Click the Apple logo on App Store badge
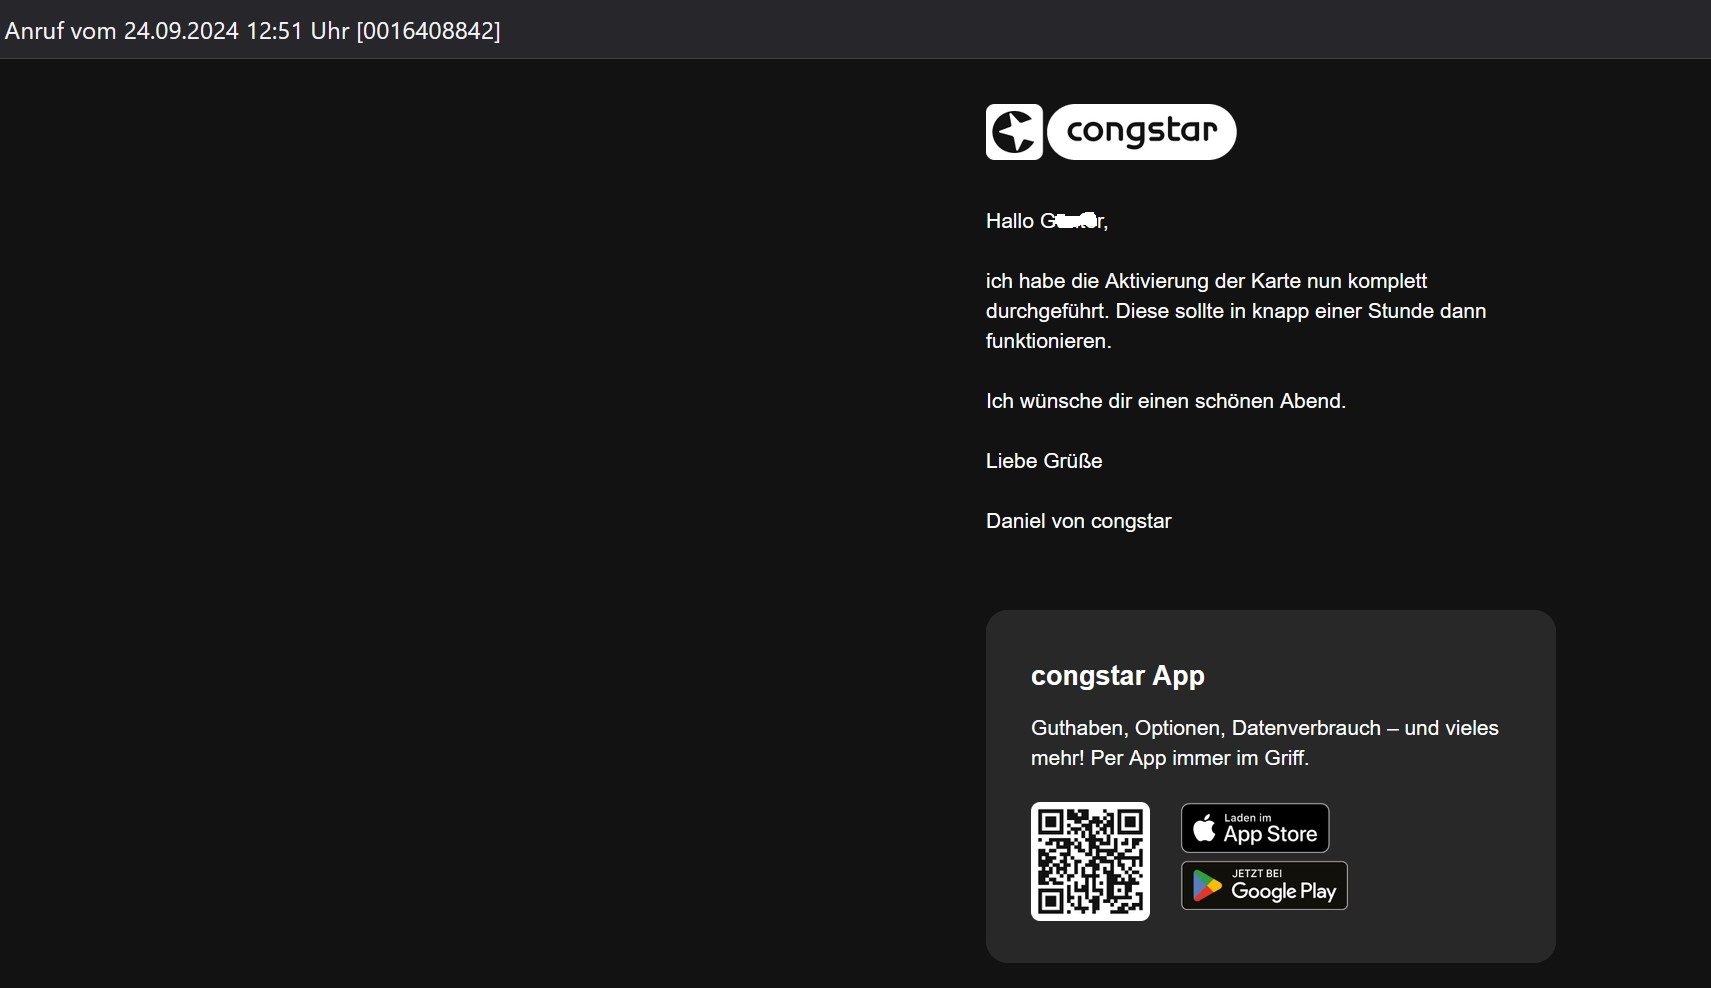 pos(1204,828)
